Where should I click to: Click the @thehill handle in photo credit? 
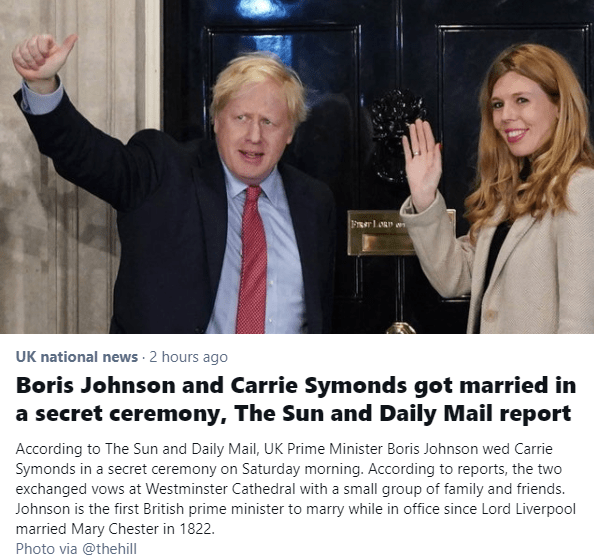[x=109, y=549]
